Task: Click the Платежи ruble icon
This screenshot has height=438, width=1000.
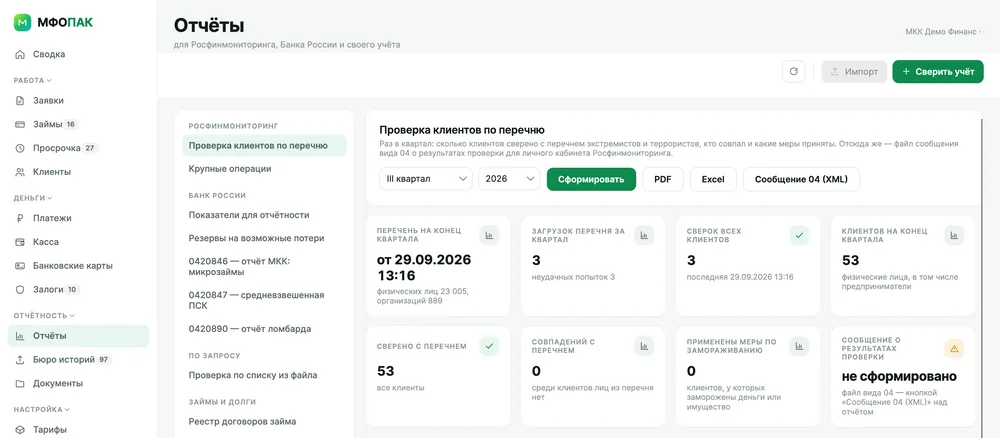Action: tap(20, 218)
